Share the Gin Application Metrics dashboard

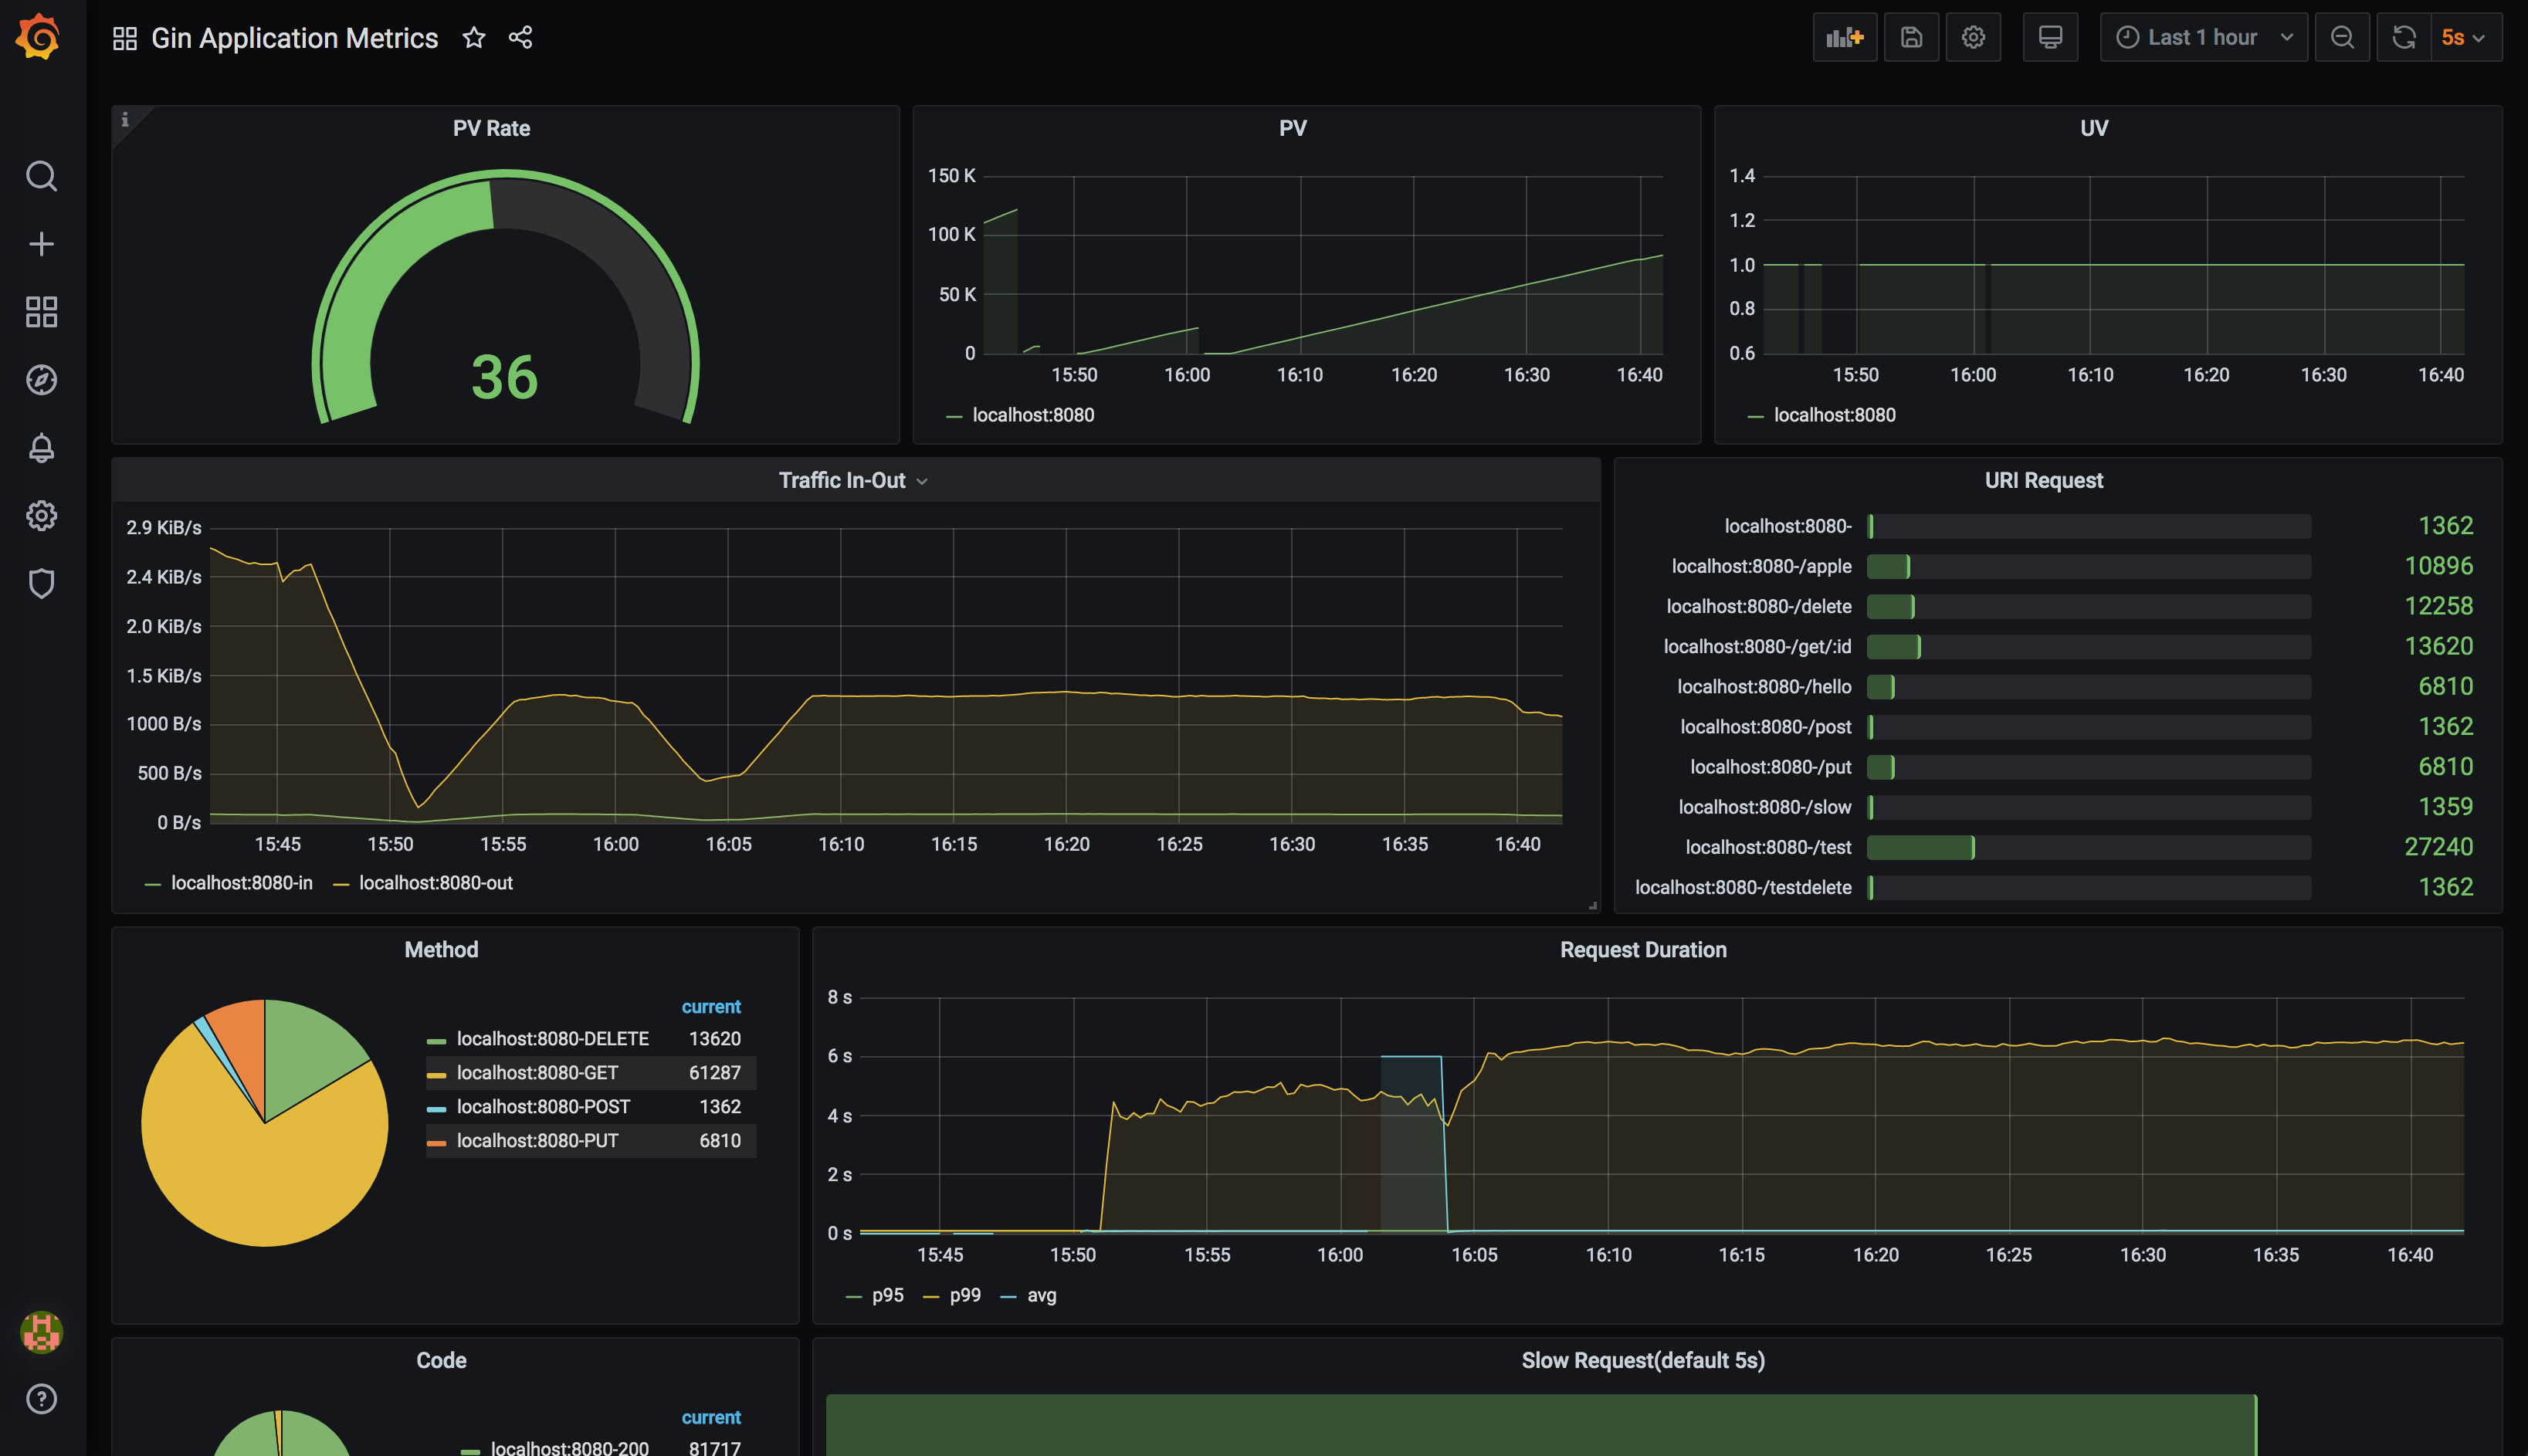(520, 37)
